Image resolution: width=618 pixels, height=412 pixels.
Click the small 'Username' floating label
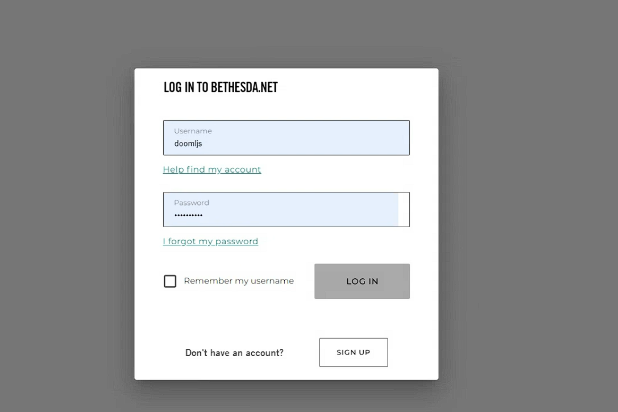pyautogui.click(x=193, y=131)
